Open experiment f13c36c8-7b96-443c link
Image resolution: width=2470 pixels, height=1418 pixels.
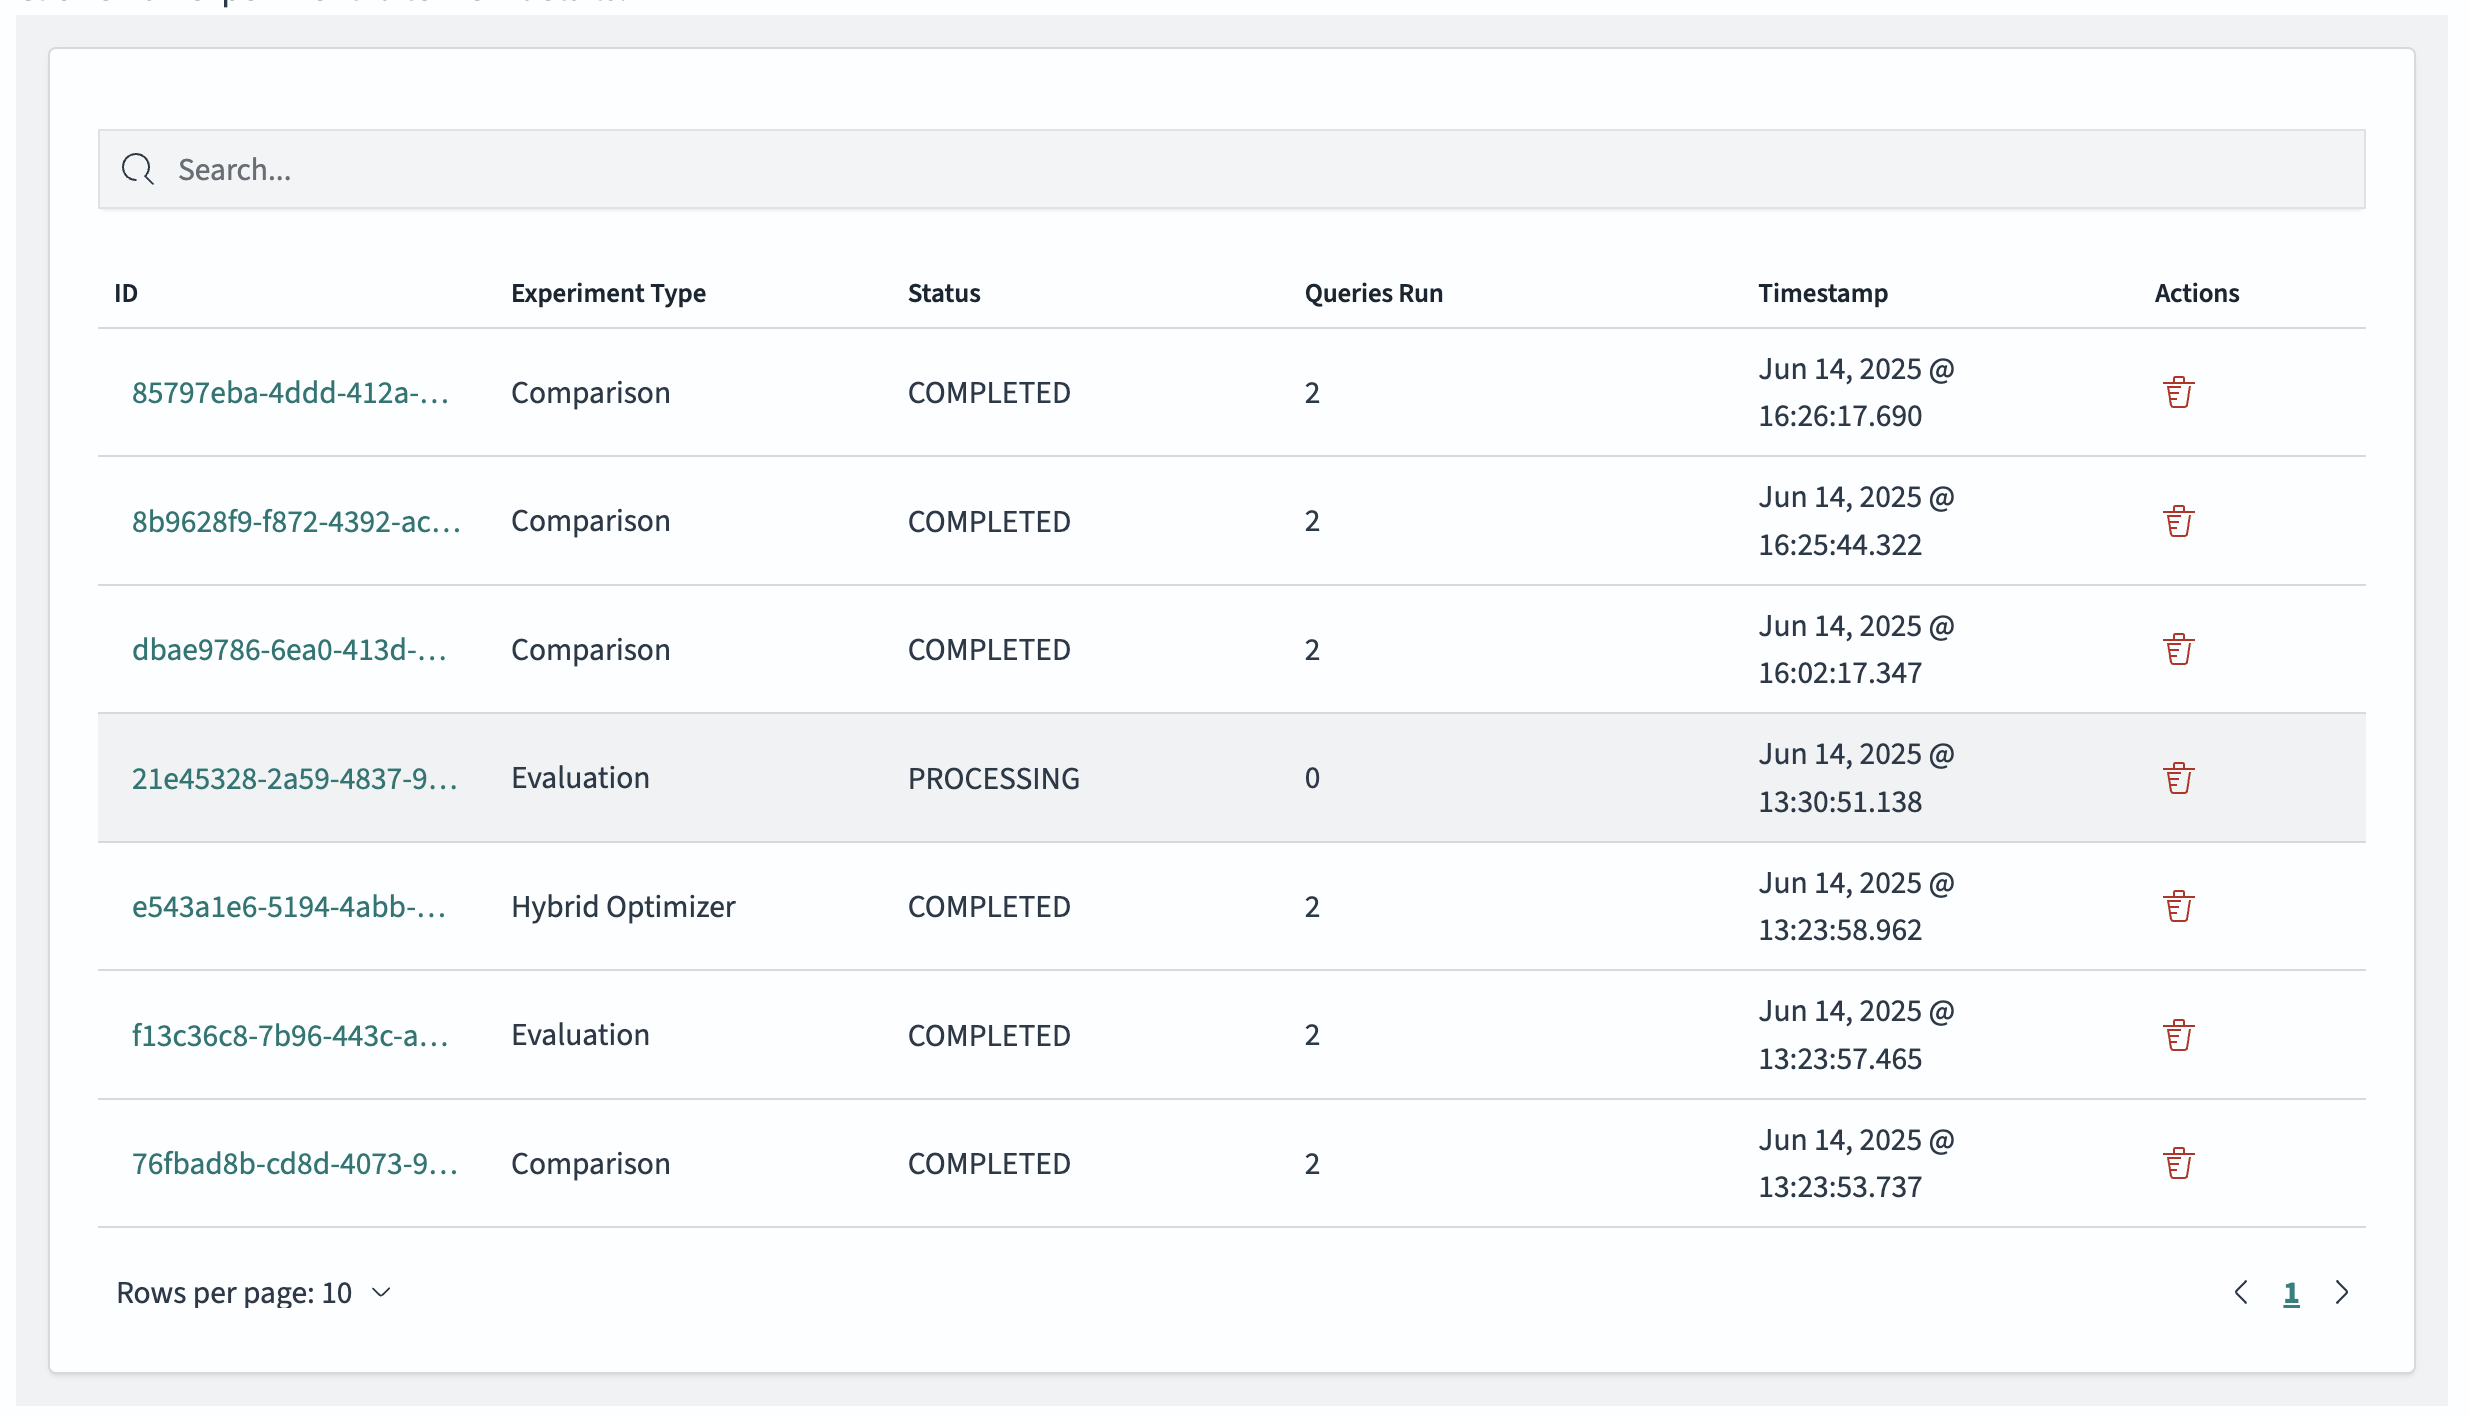point(290,1035)
